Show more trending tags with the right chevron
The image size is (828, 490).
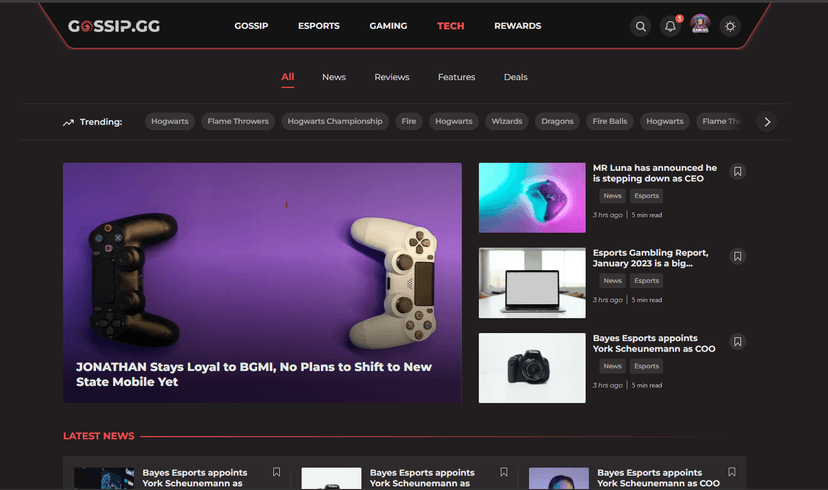click(x=767, y=122)
